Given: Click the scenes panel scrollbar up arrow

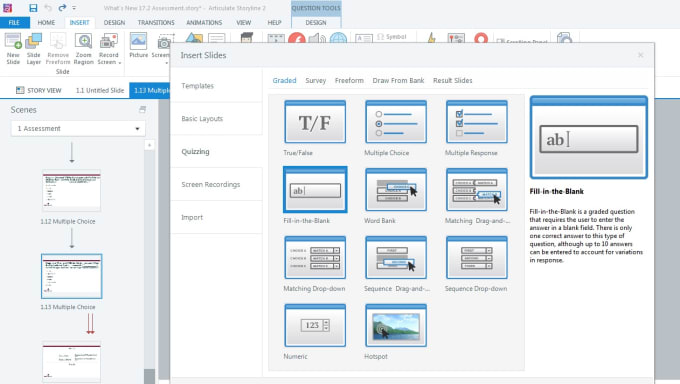Looking at the screenshot, I should tap(149, 145).
